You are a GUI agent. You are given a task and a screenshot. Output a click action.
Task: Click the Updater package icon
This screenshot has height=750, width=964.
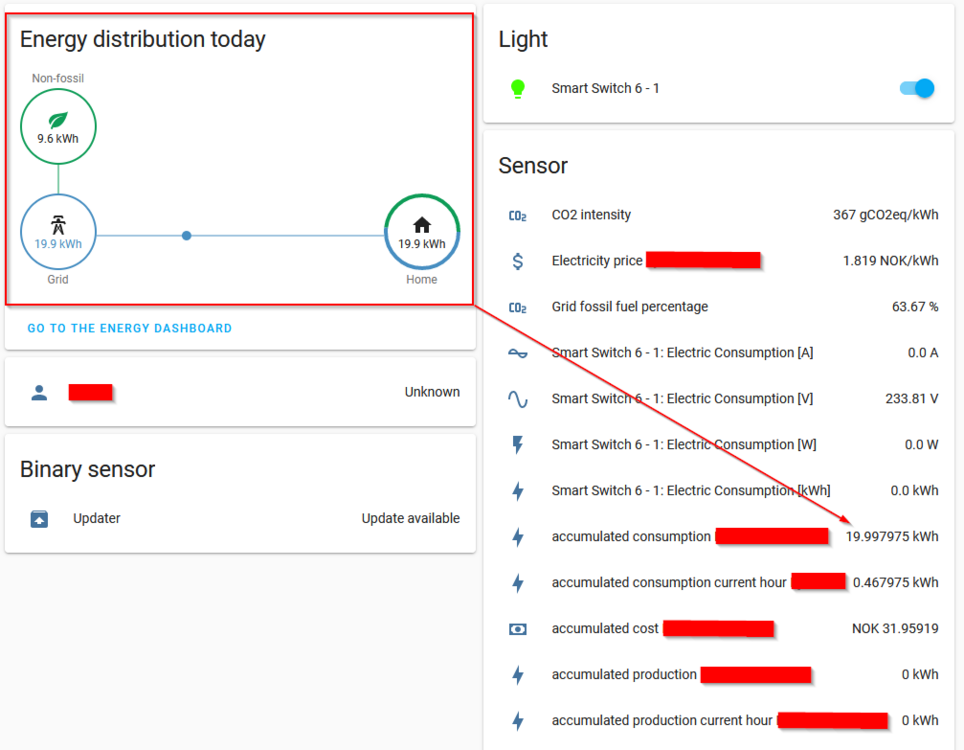point(39,518)
